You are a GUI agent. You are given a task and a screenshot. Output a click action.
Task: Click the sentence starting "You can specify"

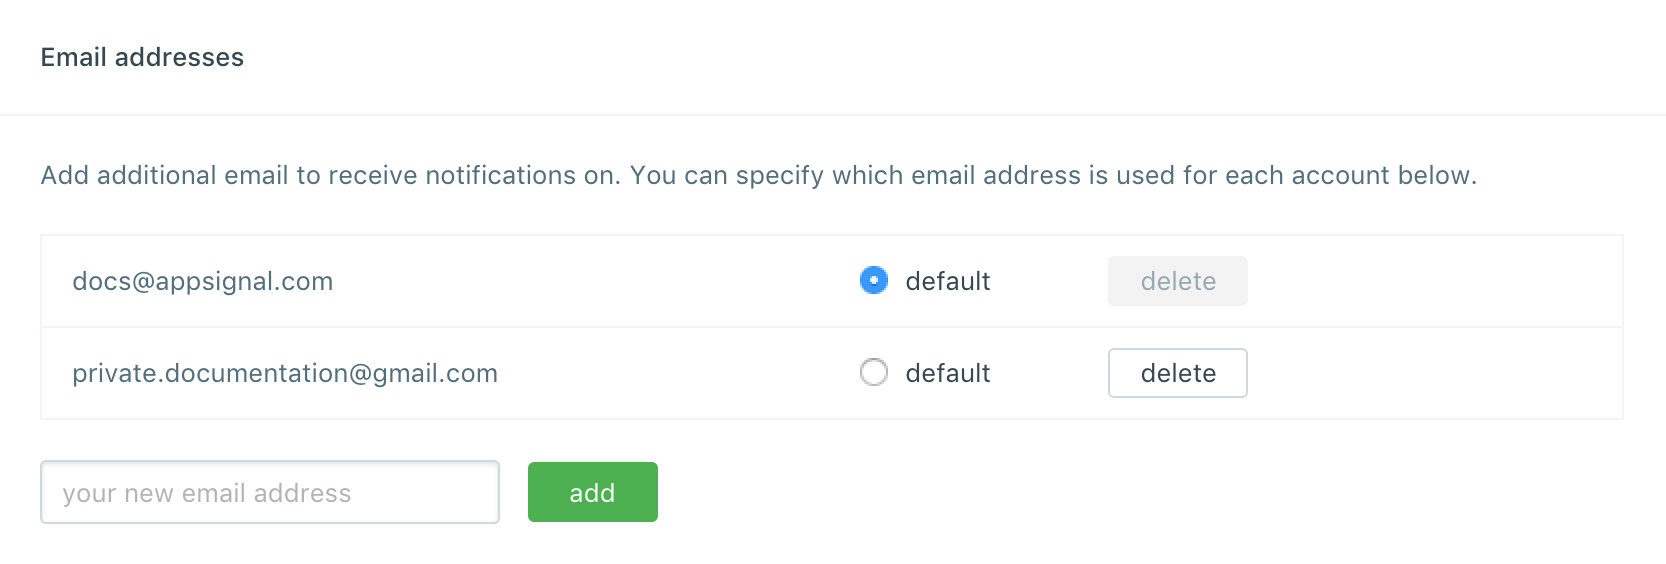point(1052,175)
